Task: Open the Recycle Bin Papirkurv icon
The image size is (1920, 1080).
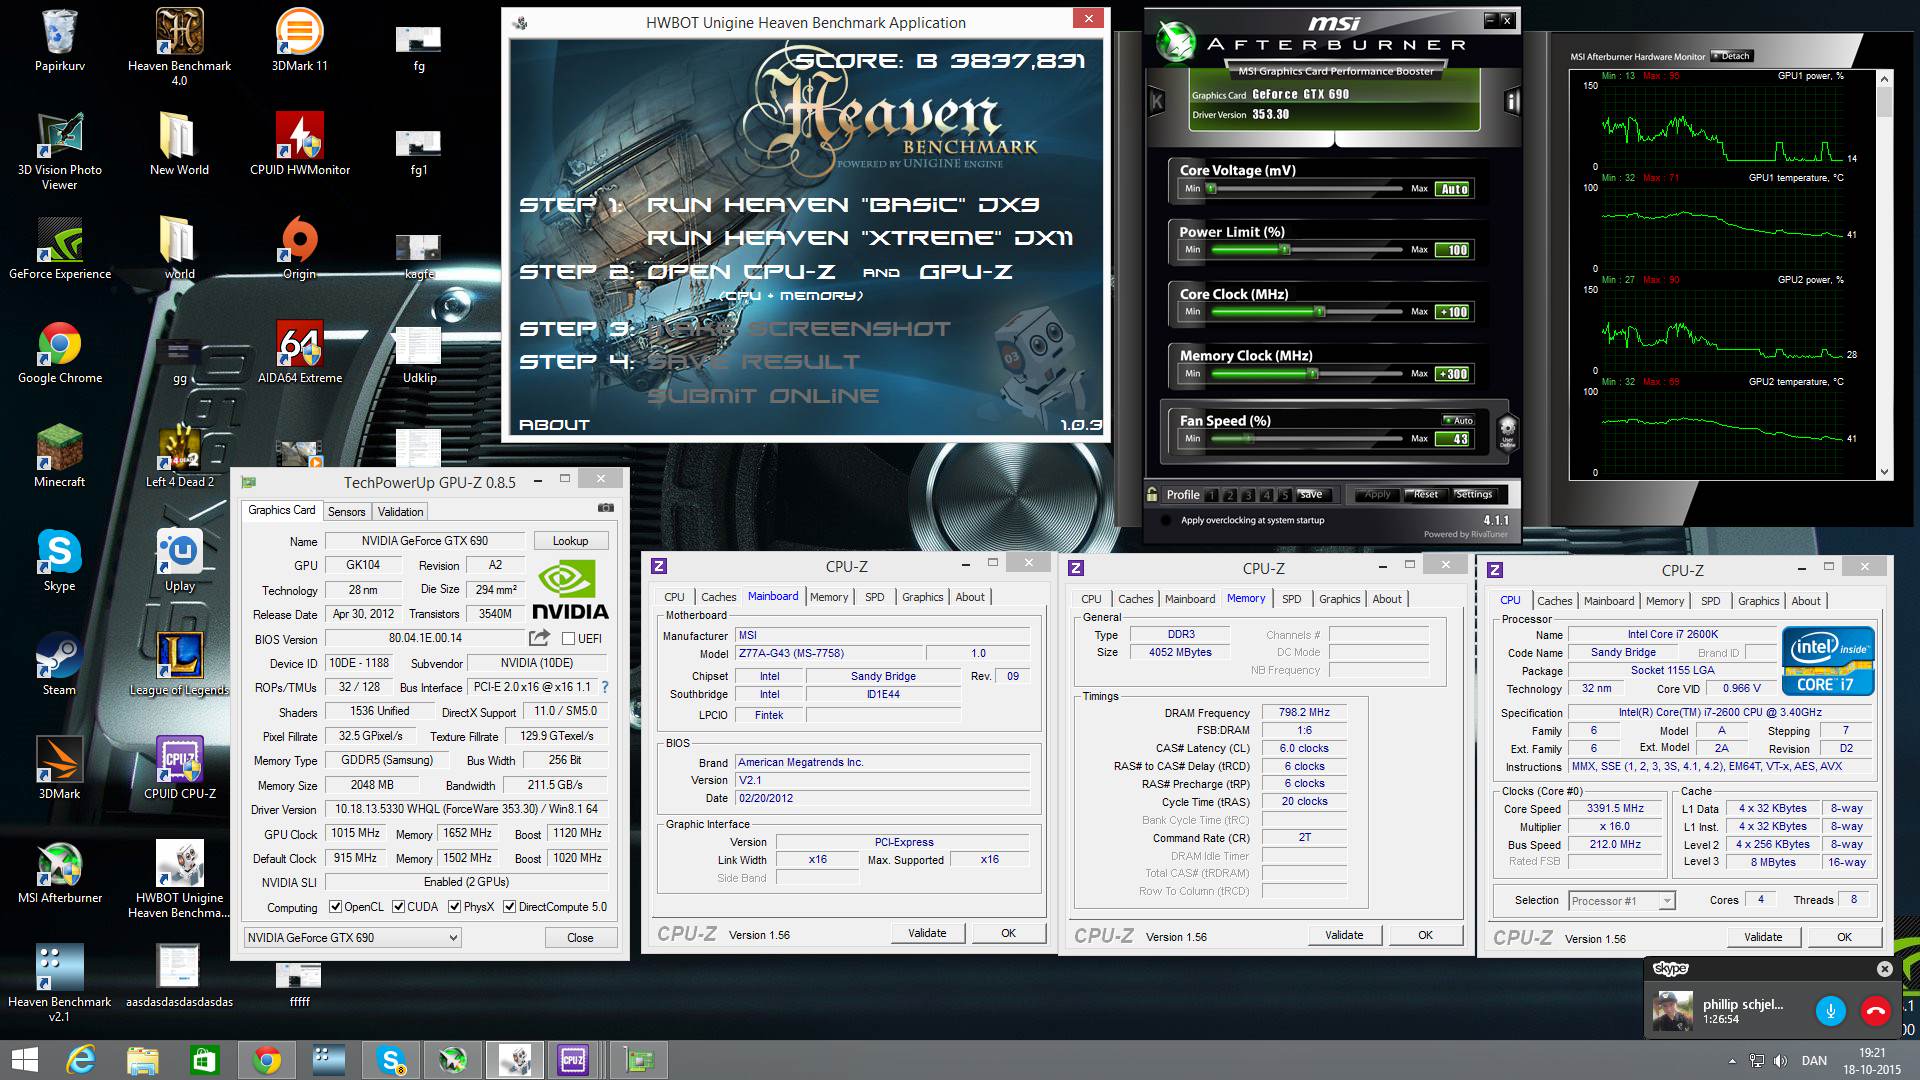Action: tap(60, 40)
